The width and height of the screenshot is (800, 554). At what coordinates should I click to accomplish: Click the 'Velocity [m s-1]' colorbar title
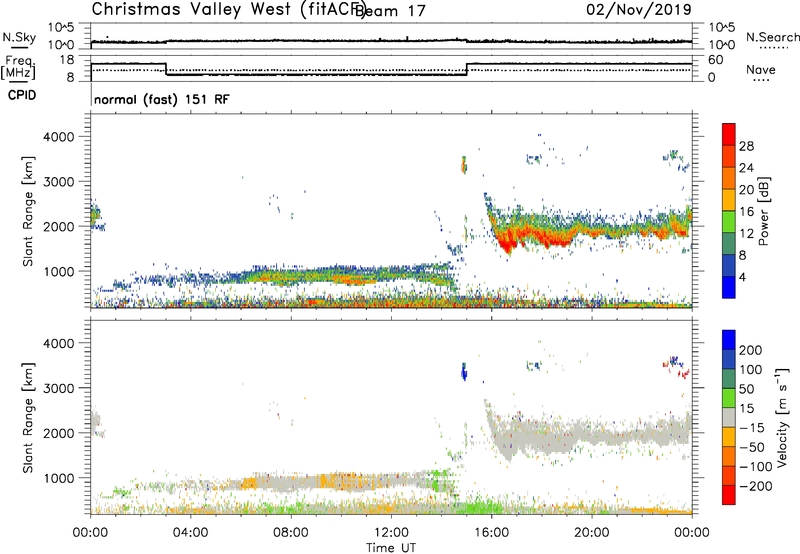[x=782, y=417]
